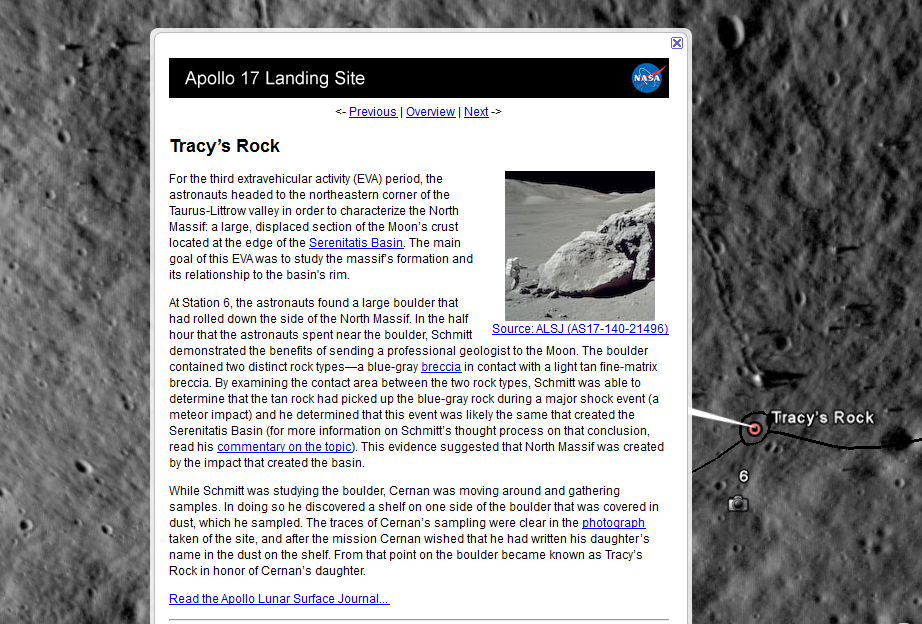
Task: Go to the Next entry
Action: click(x=476, y=112)
